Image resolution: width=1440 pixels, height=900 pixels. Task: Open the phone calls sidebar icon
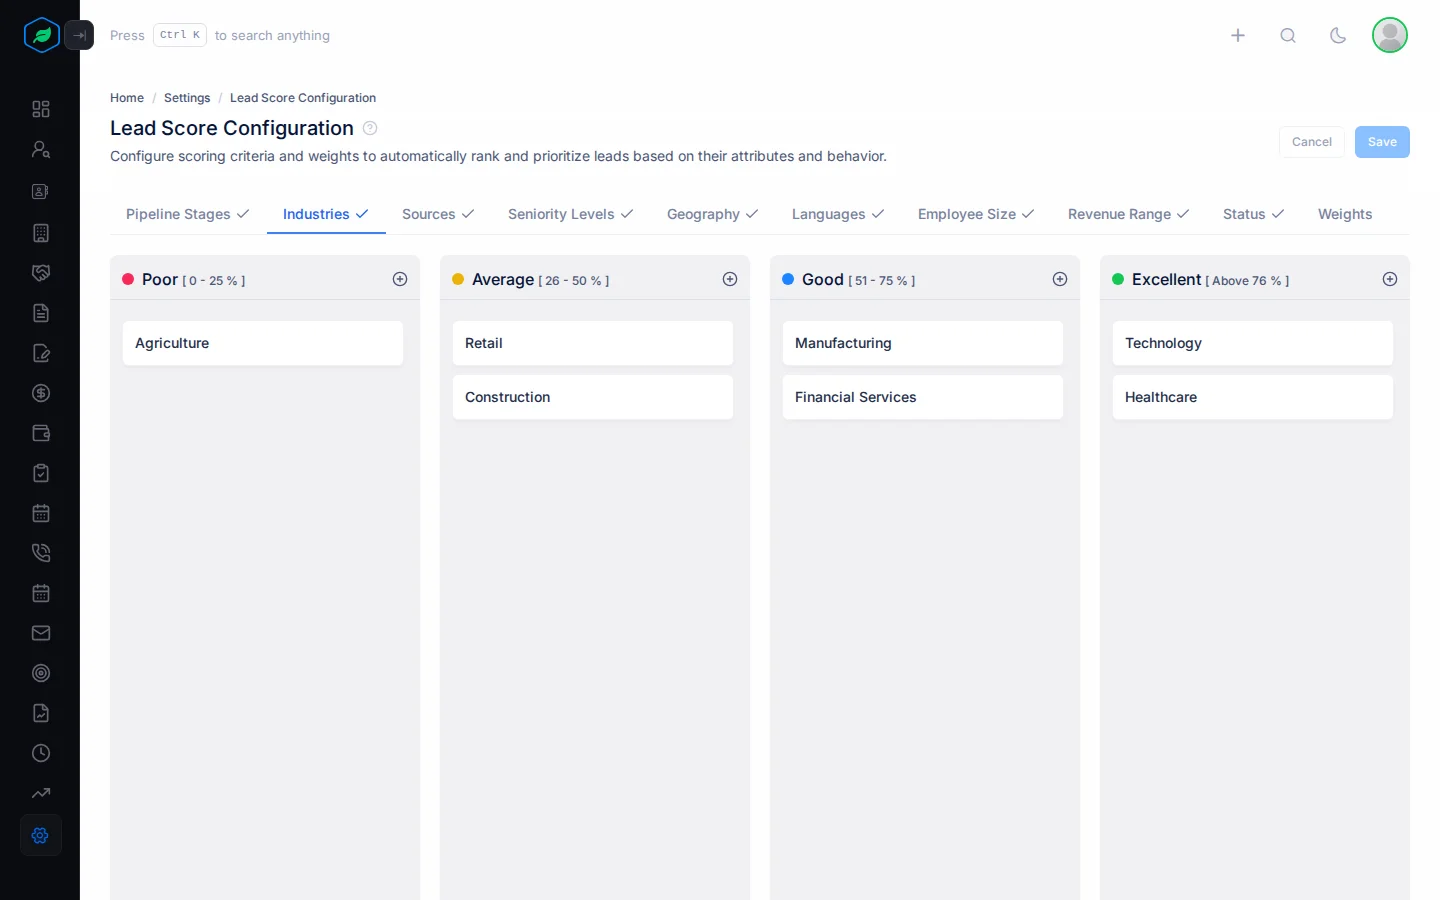[41, 553]
